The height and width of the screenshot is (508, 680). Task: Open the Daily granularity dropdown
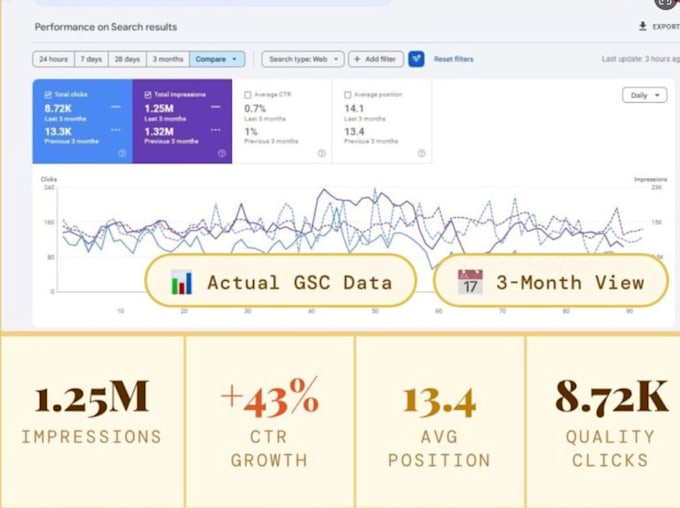click(644, 95)
